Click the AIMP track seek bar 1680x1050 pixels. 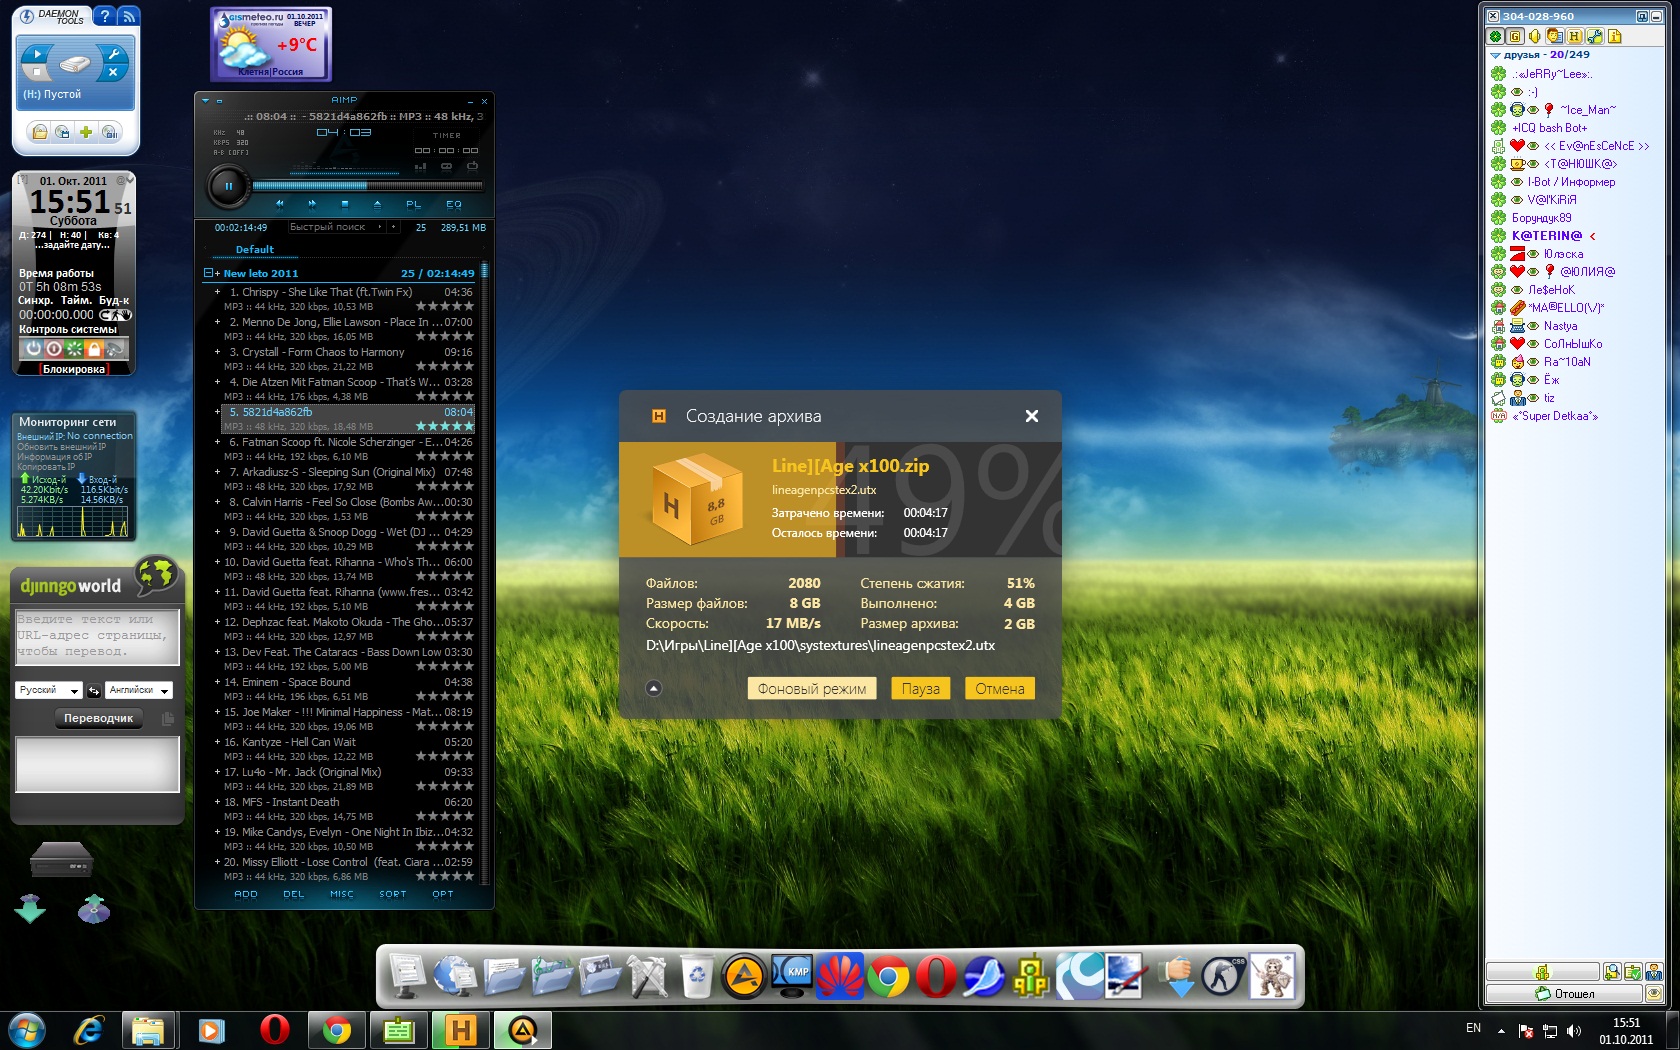click(367, 186)
